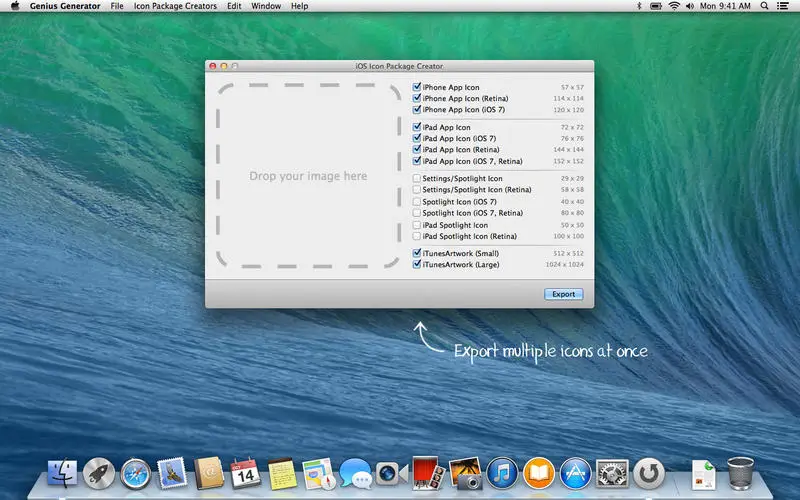Enable Settings/Spotlight Icon 29 x 29 checkbox
The width and height of the screenshot is (800, 500).
point(417,178)
